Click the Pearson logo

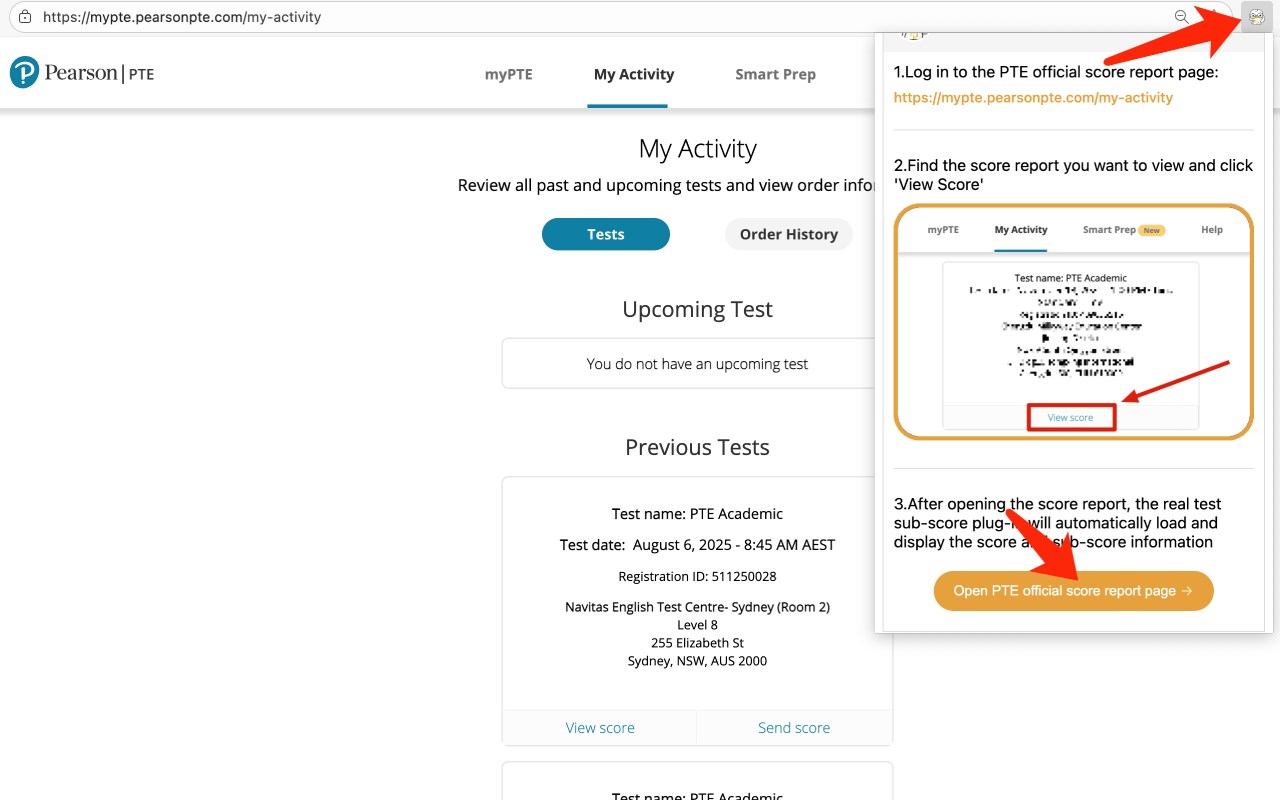pos(82,73)
